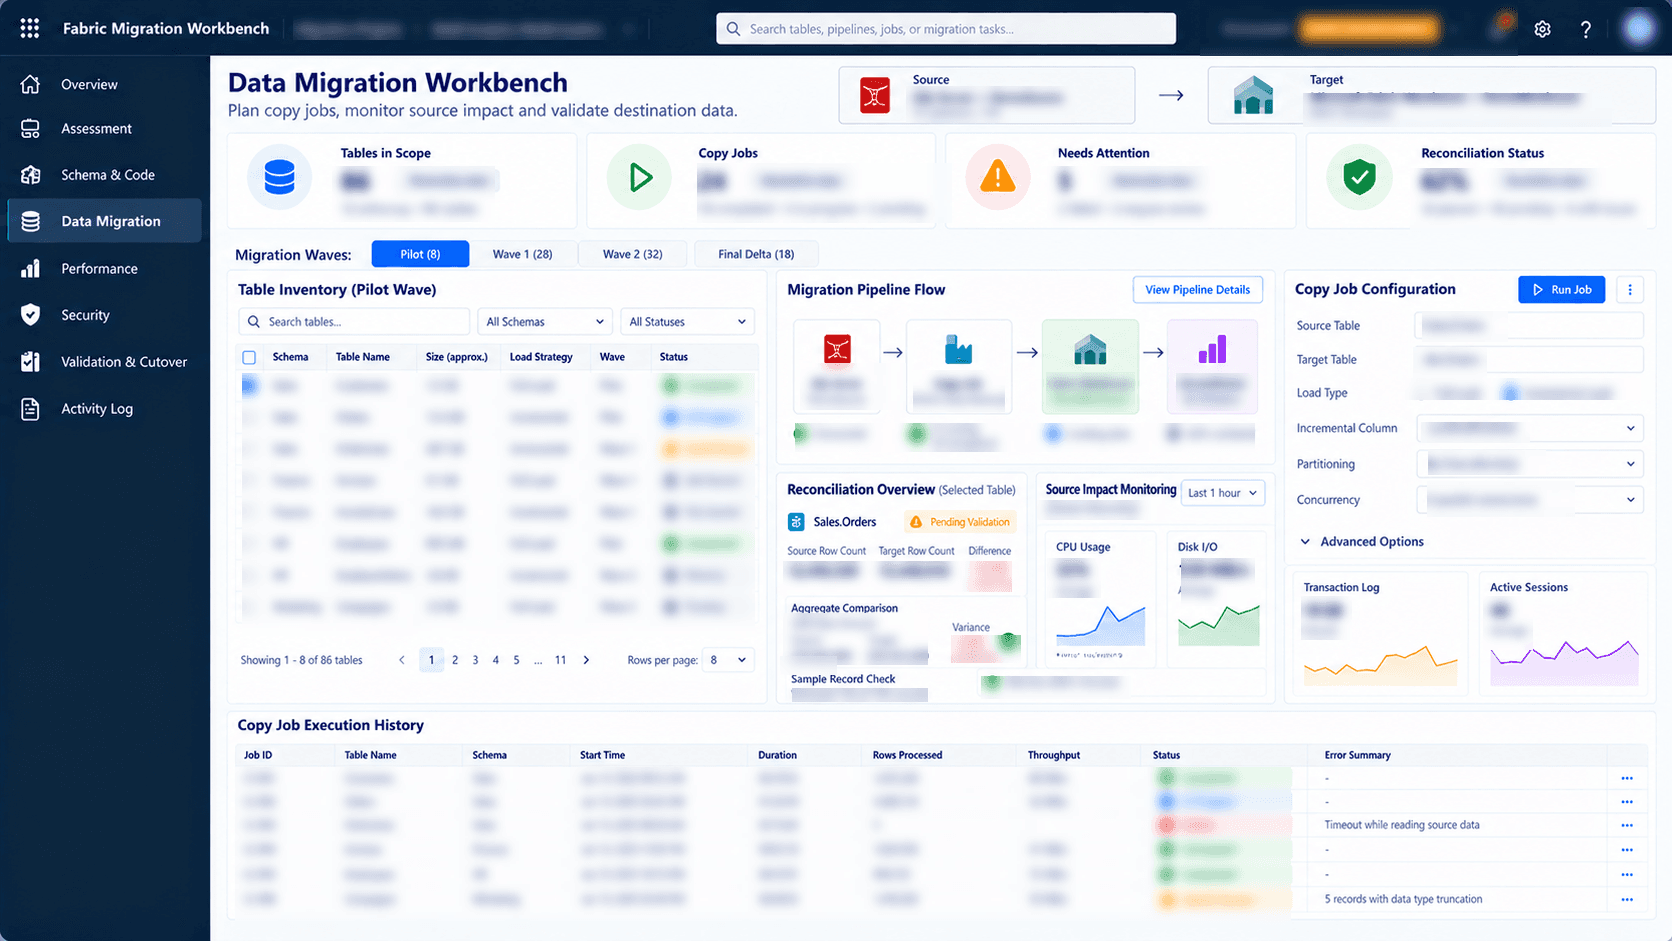Go to page 2 of table inventory
The image size is (1672, 941).
coord(455,660)
